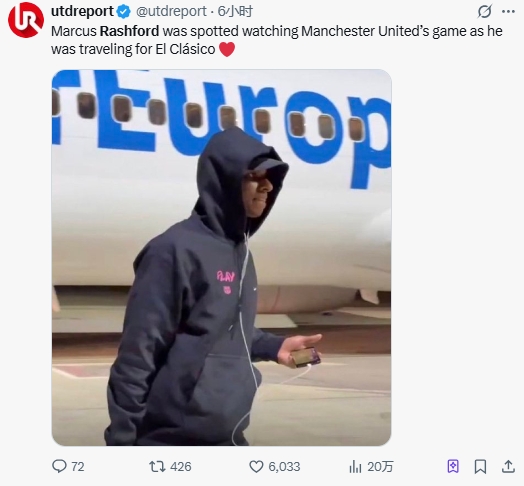View analytics via the bar chart icon
This screenshot has width=524, height=486.
(x=355, y=467)
